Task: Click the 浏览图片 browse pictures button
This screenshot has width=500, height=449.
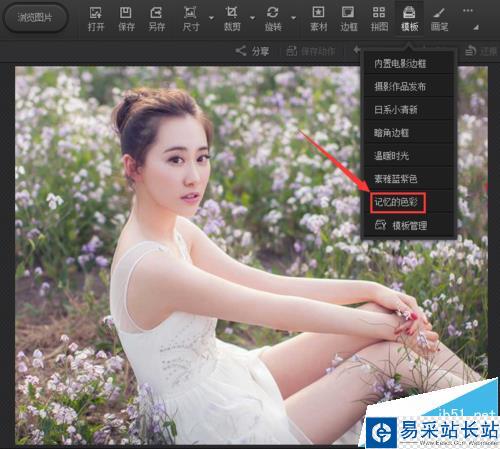Action: [35, 17]
